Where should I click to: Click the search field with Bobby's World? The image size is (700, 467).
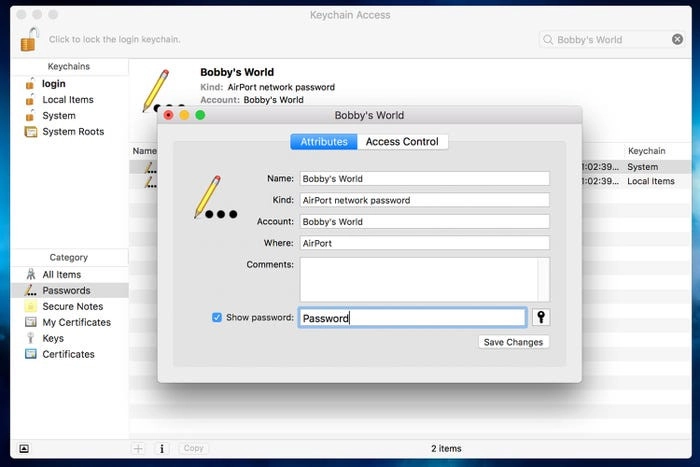coord(612,40)
